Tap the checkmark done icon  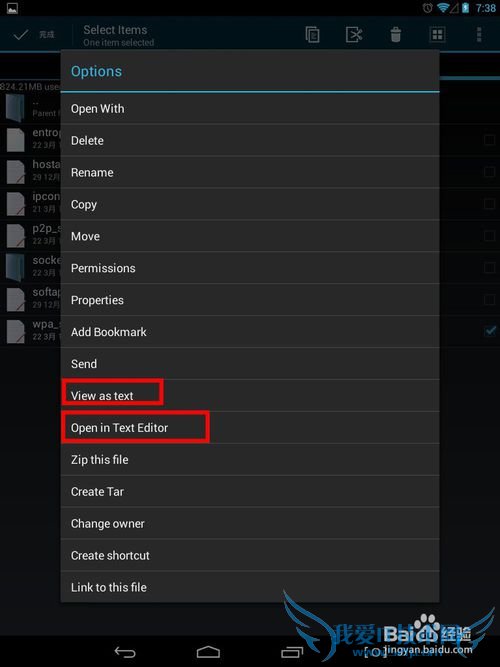(20, 34)
